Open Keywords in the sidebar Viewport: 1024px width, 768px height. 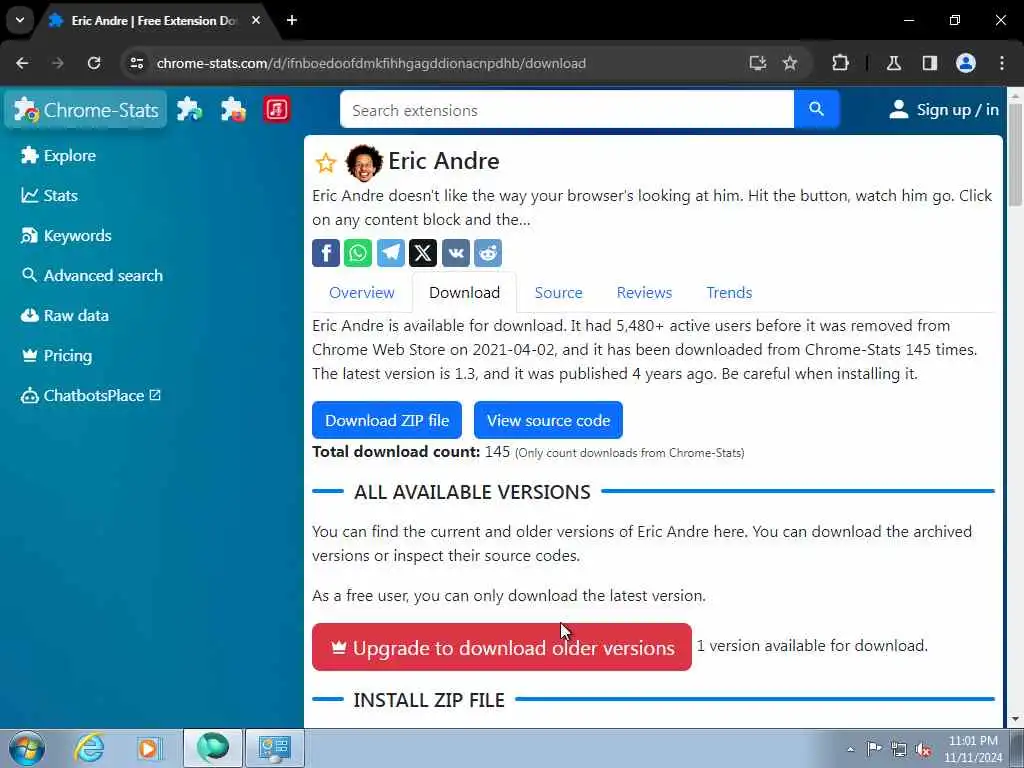coord(66,236)
